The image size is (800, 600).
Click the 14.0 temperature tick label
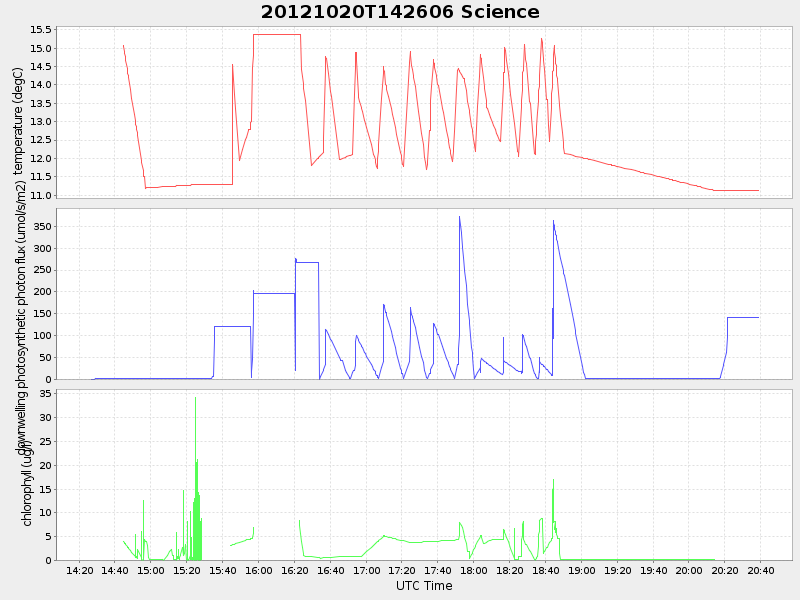coord(40,85)
